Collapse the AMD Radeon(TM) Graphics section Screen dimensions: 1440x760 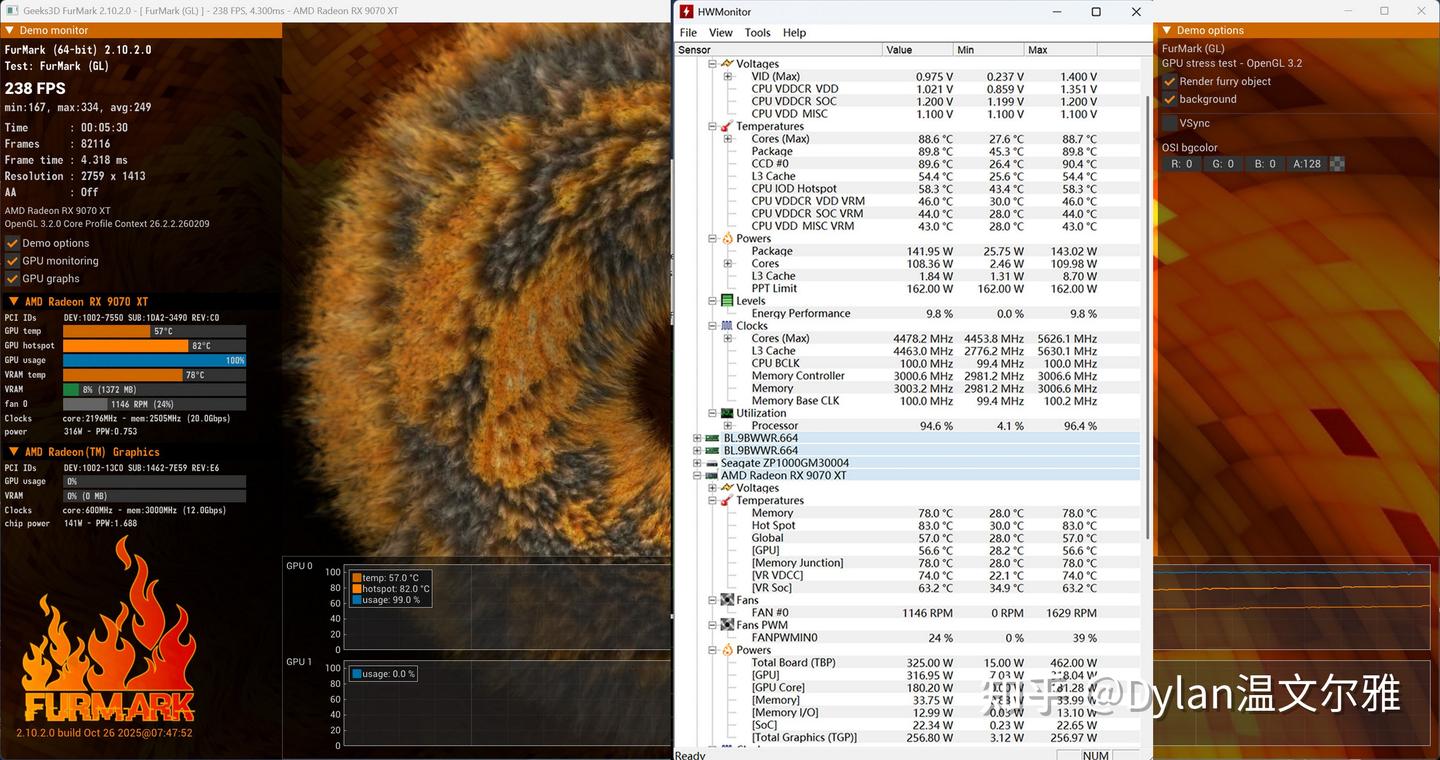point(14,452)
